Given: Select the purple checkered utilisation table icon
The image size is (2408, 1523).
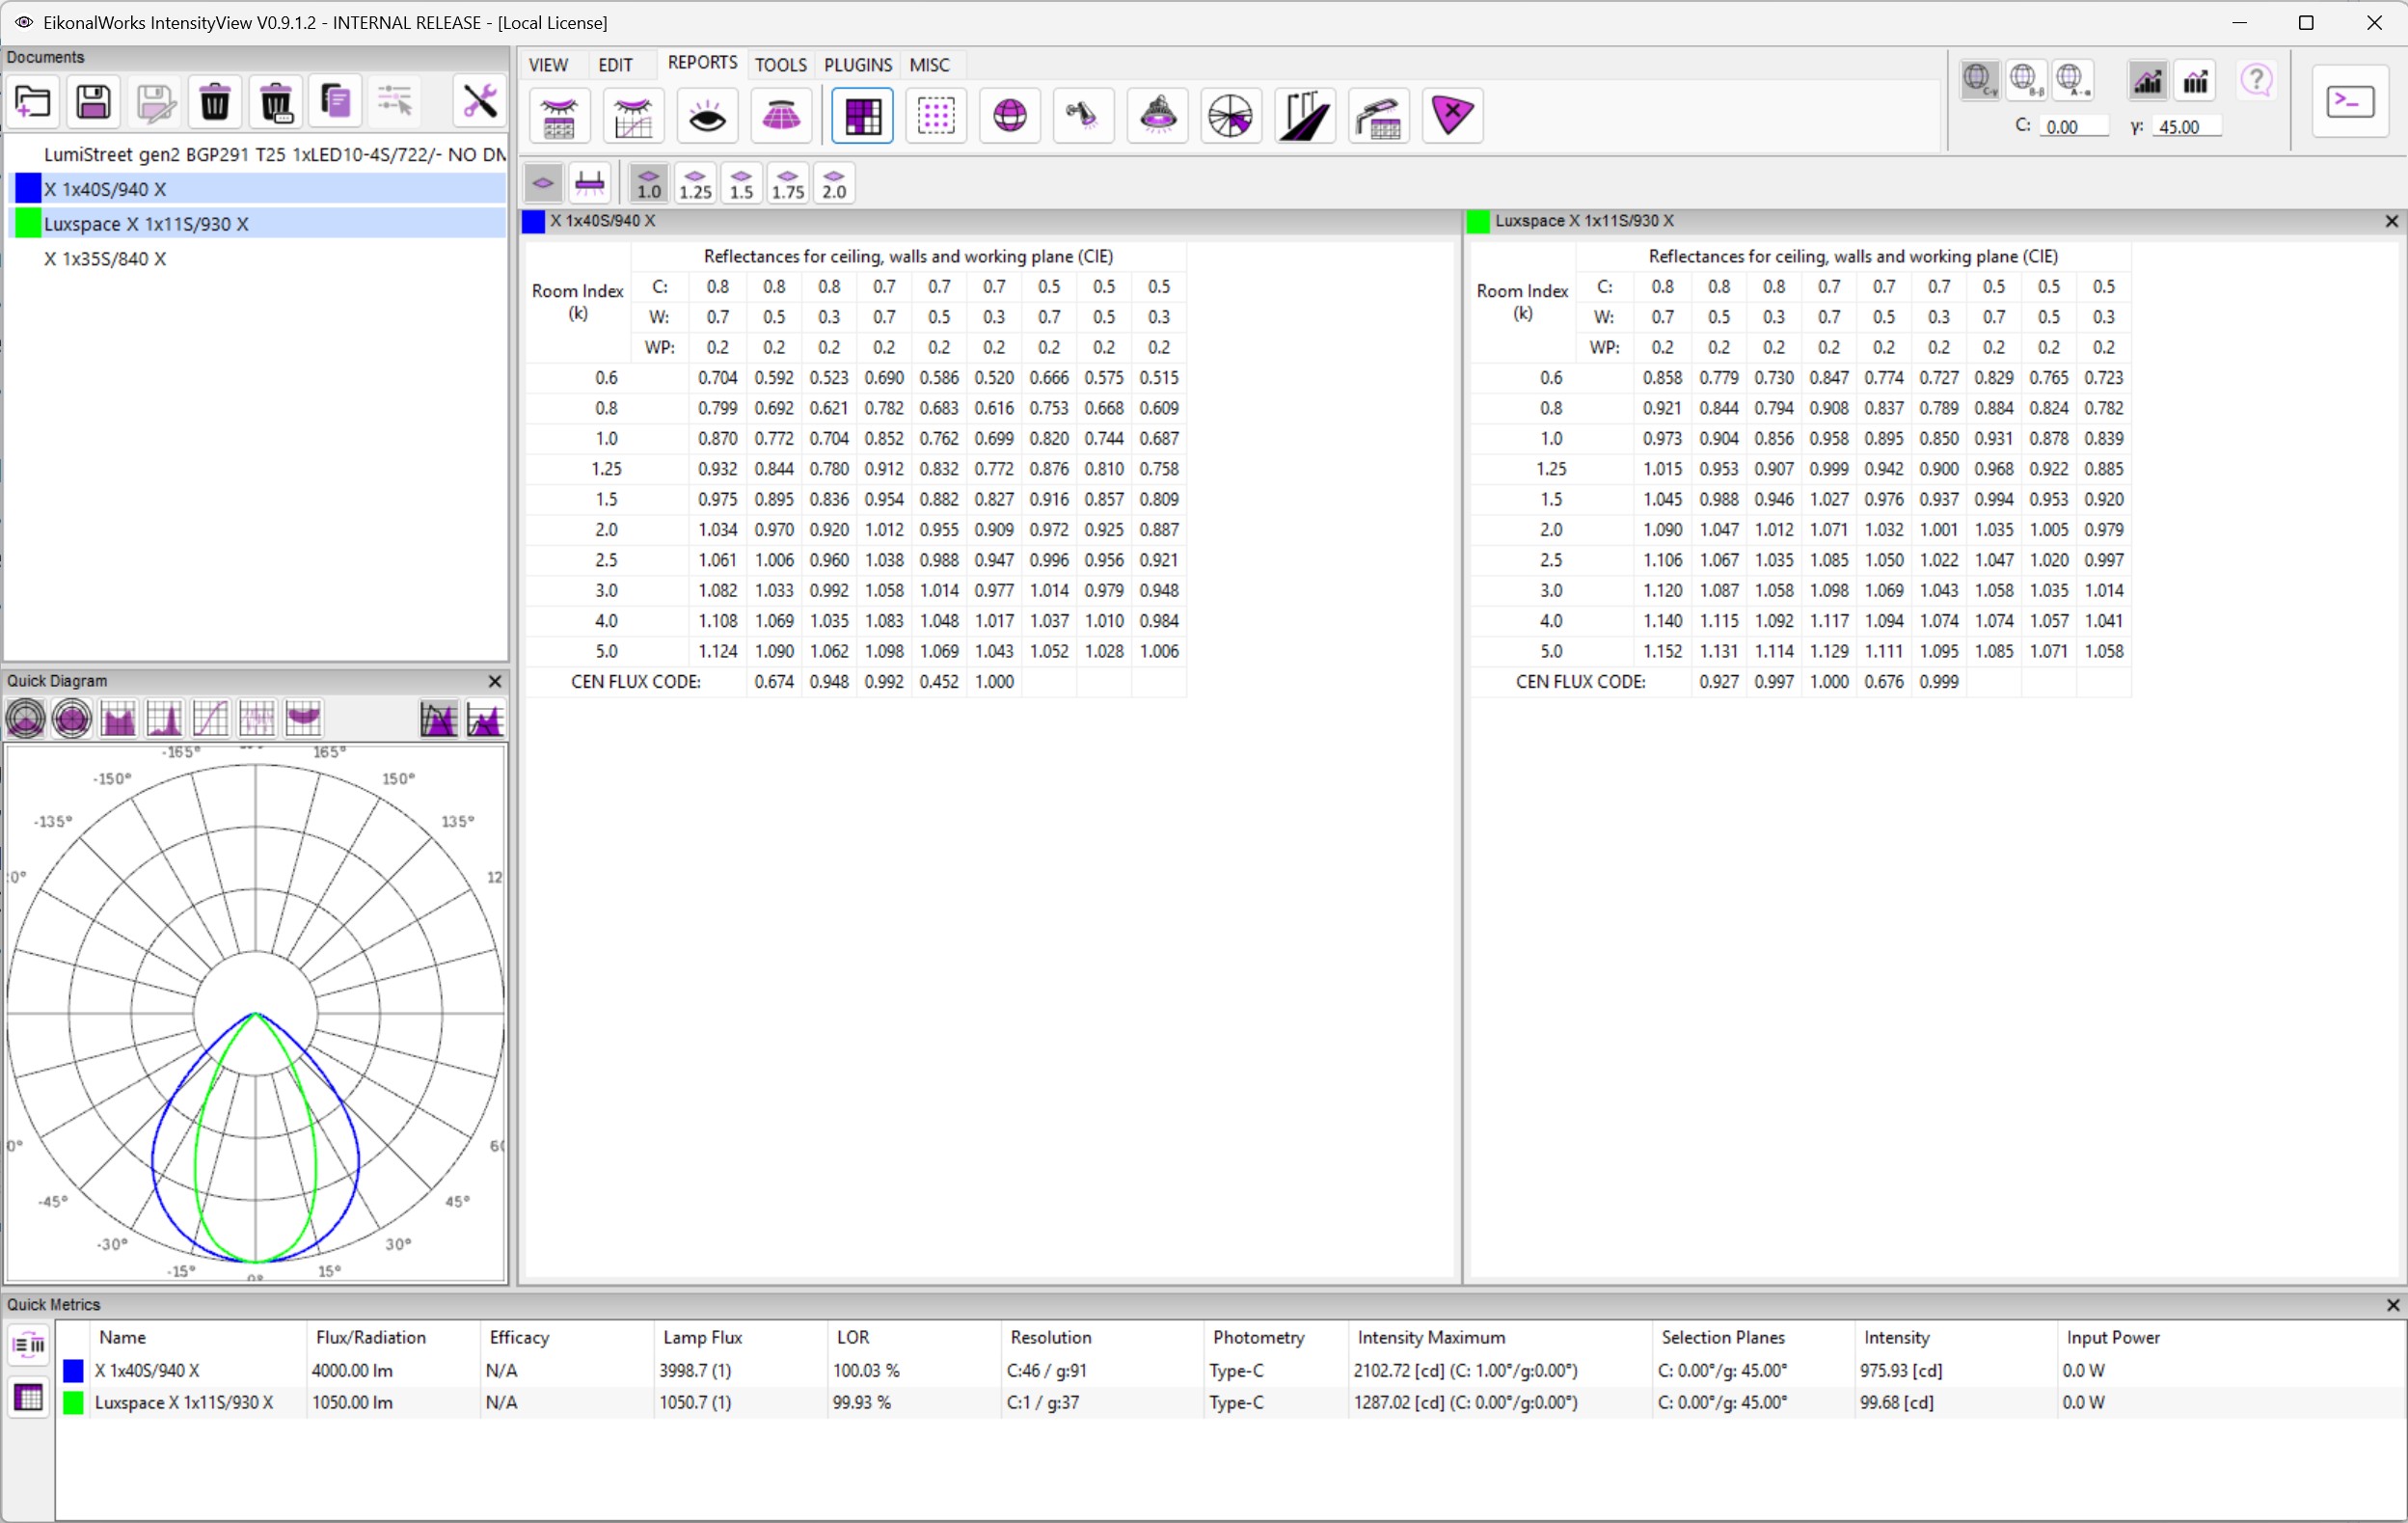Looking at the screenshot, I should (863, 116).
